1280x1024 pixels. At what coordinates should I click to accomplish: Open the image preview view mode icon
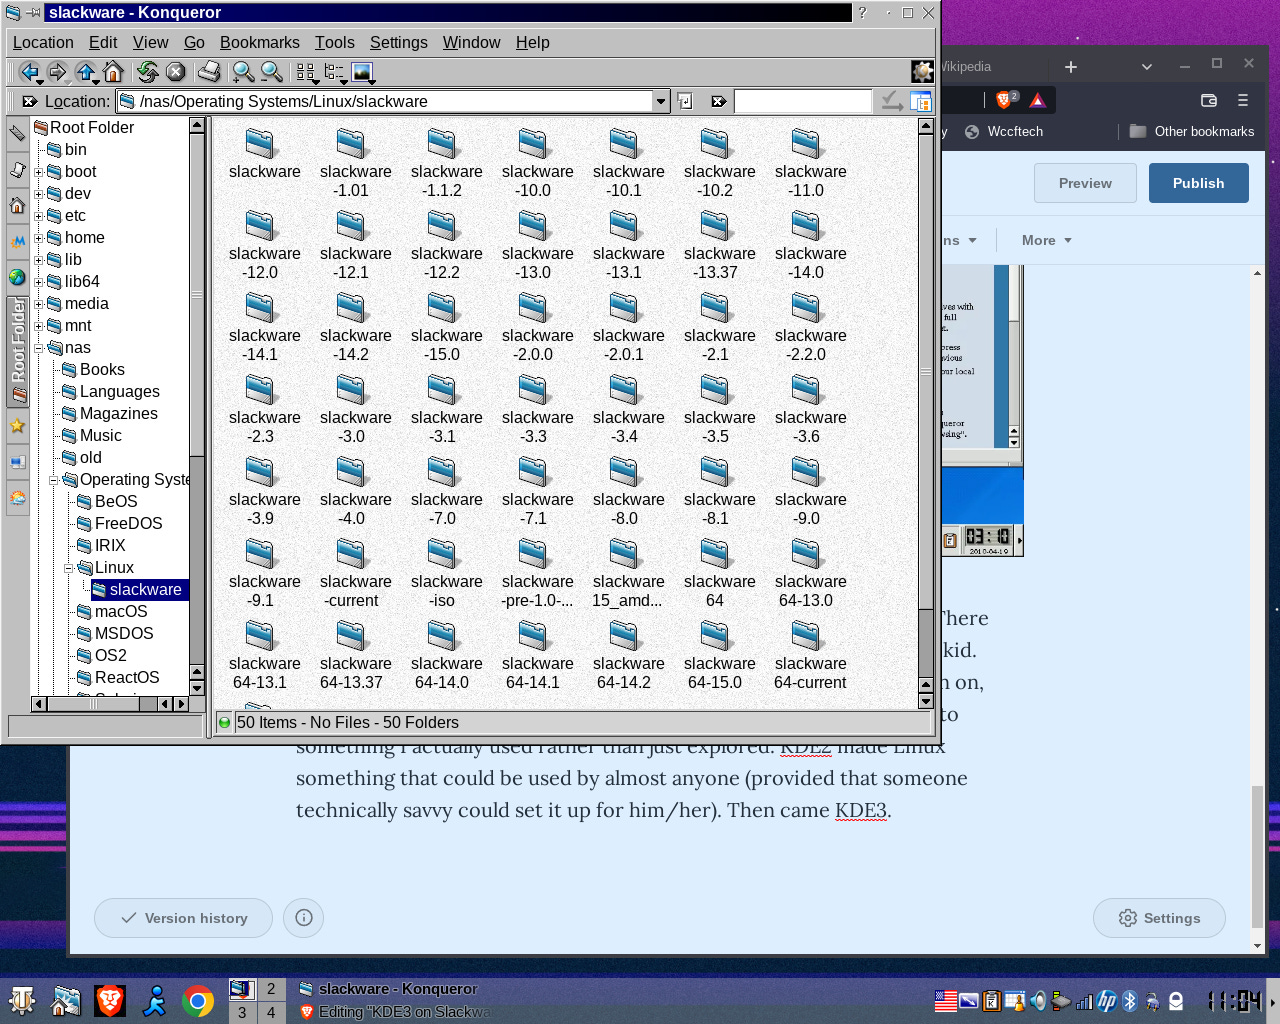click(362, 72)
